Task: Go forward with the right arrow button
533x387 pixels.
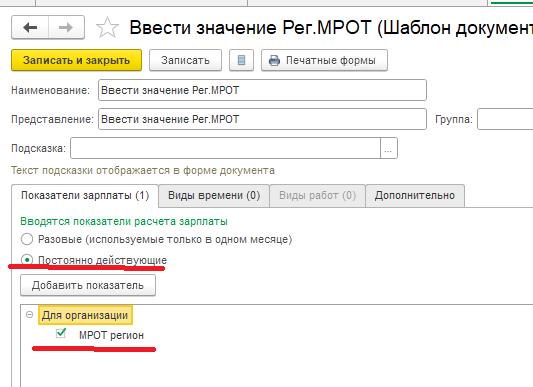Action: 66,27
